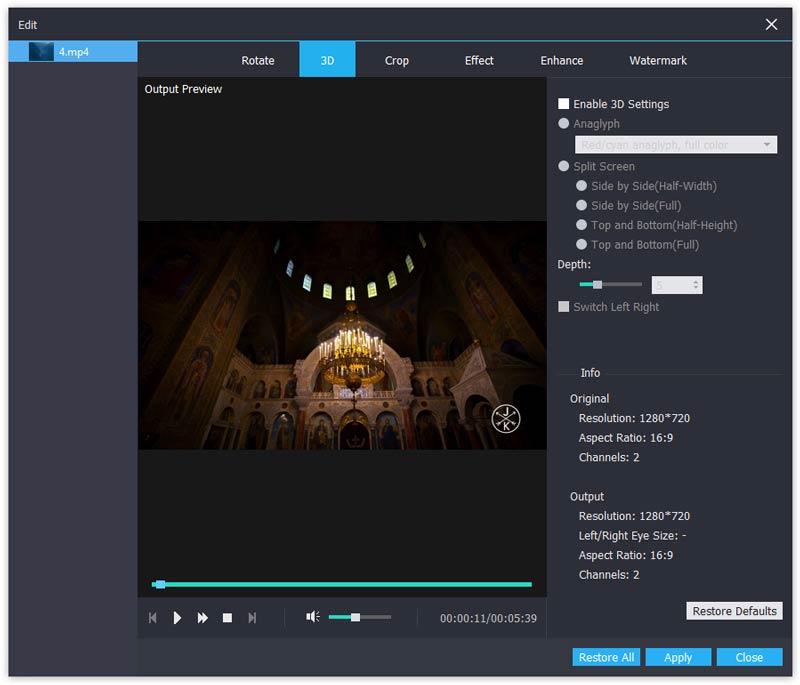800x685 pixels.
Task: Stop the video playback
Action: point(227,618)
